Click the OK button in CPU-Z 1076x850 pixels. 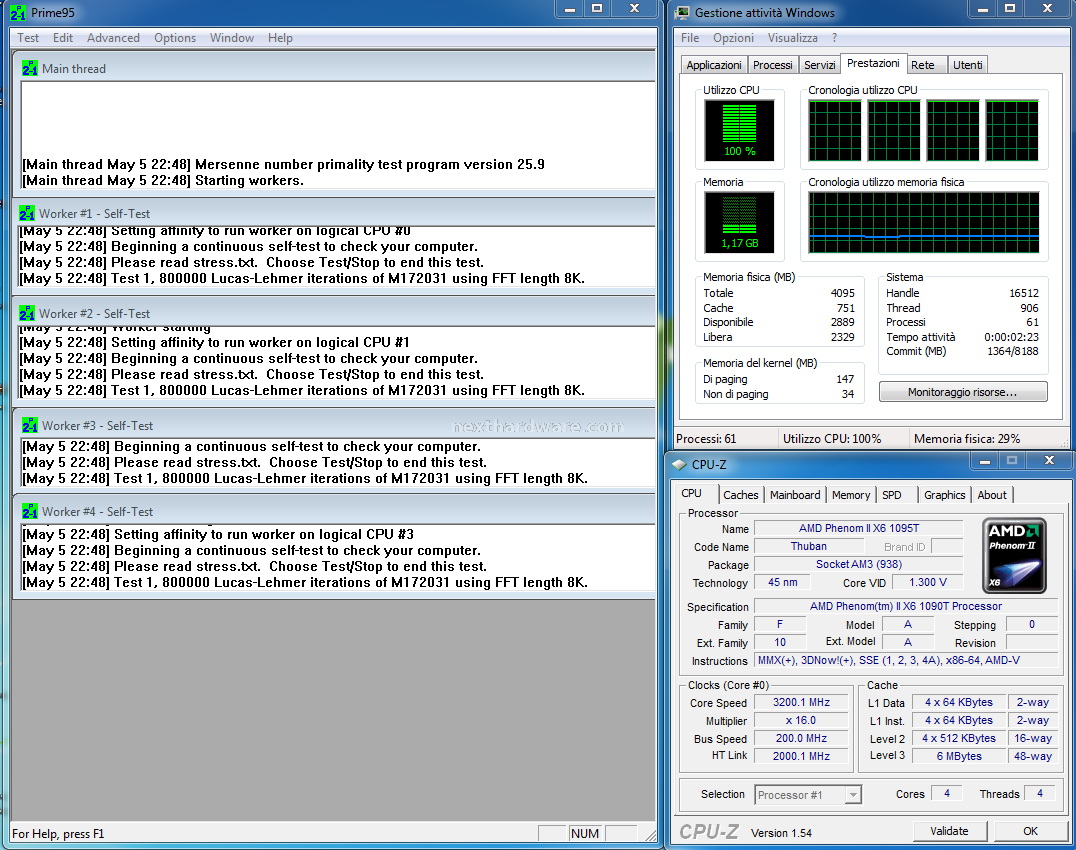coord(1030,831)
